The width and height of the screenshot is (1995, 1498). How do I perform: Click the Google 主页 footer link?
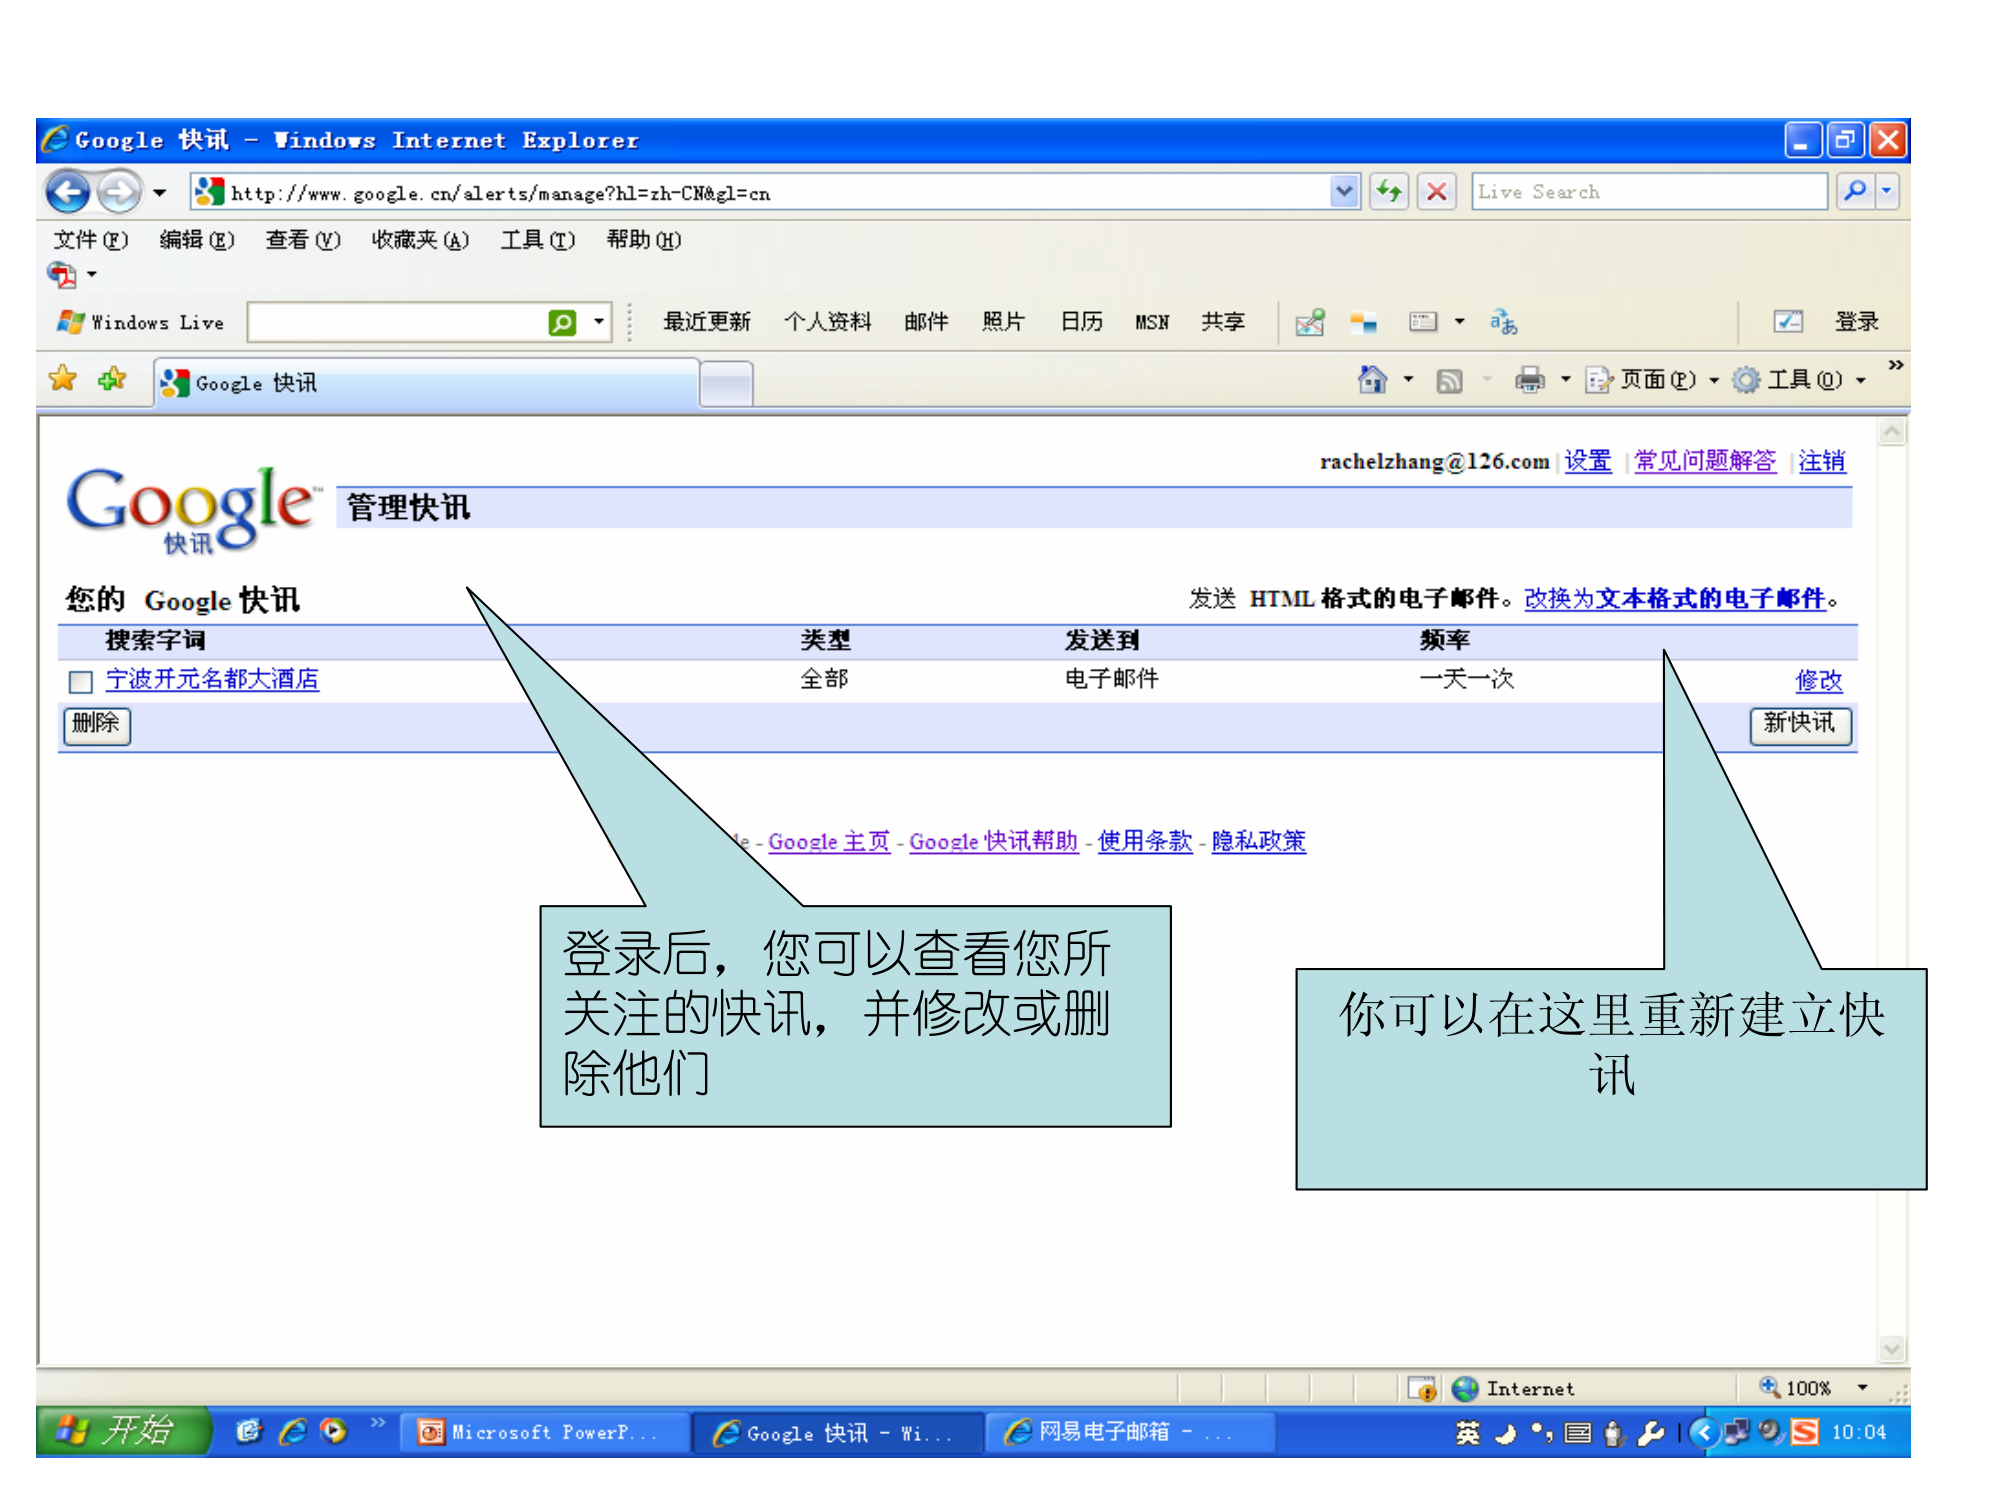(829, 842)
